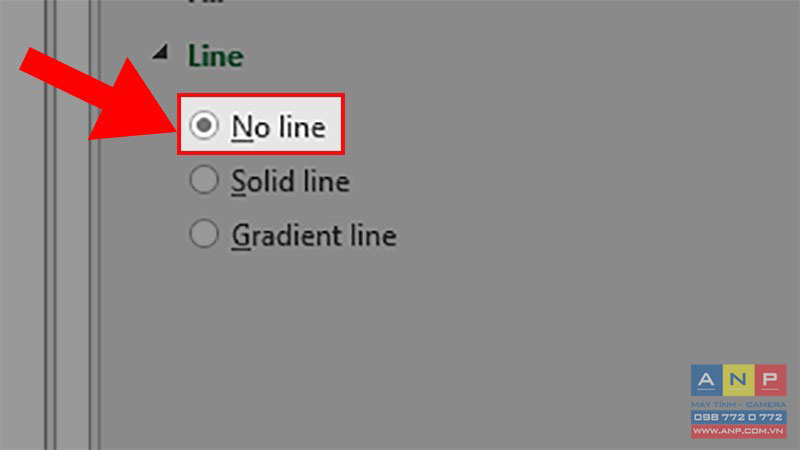The height and width of the screenshot is (450, 800).
Task: Select the No line radio button
Action: point(204,125)
